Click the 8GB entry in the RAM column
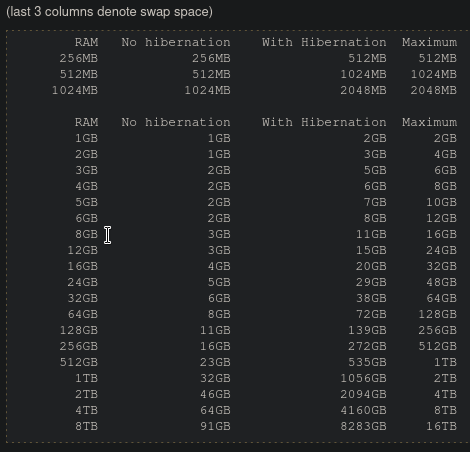The image size is (470, 452). (86, 234)
